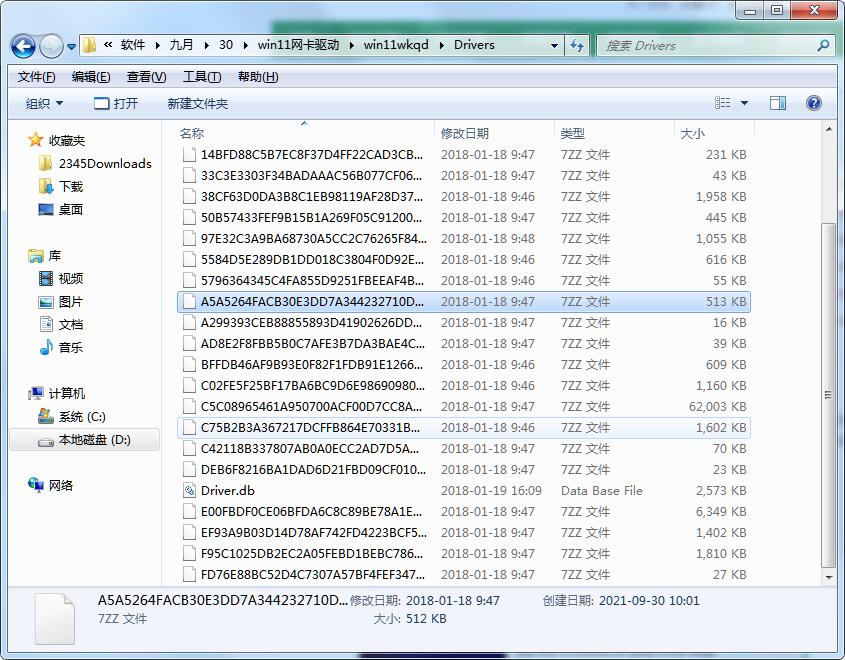Click file icon of 50B57433FEF9B15B1A269F05C91200...
This screenshot has height=660, width=845.
click(x=189, y=218)
